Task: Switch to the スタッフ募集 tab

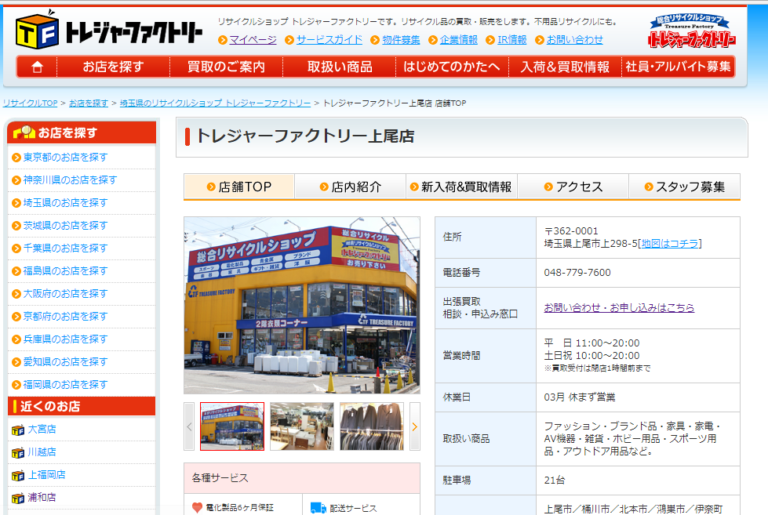Action: 684,187
